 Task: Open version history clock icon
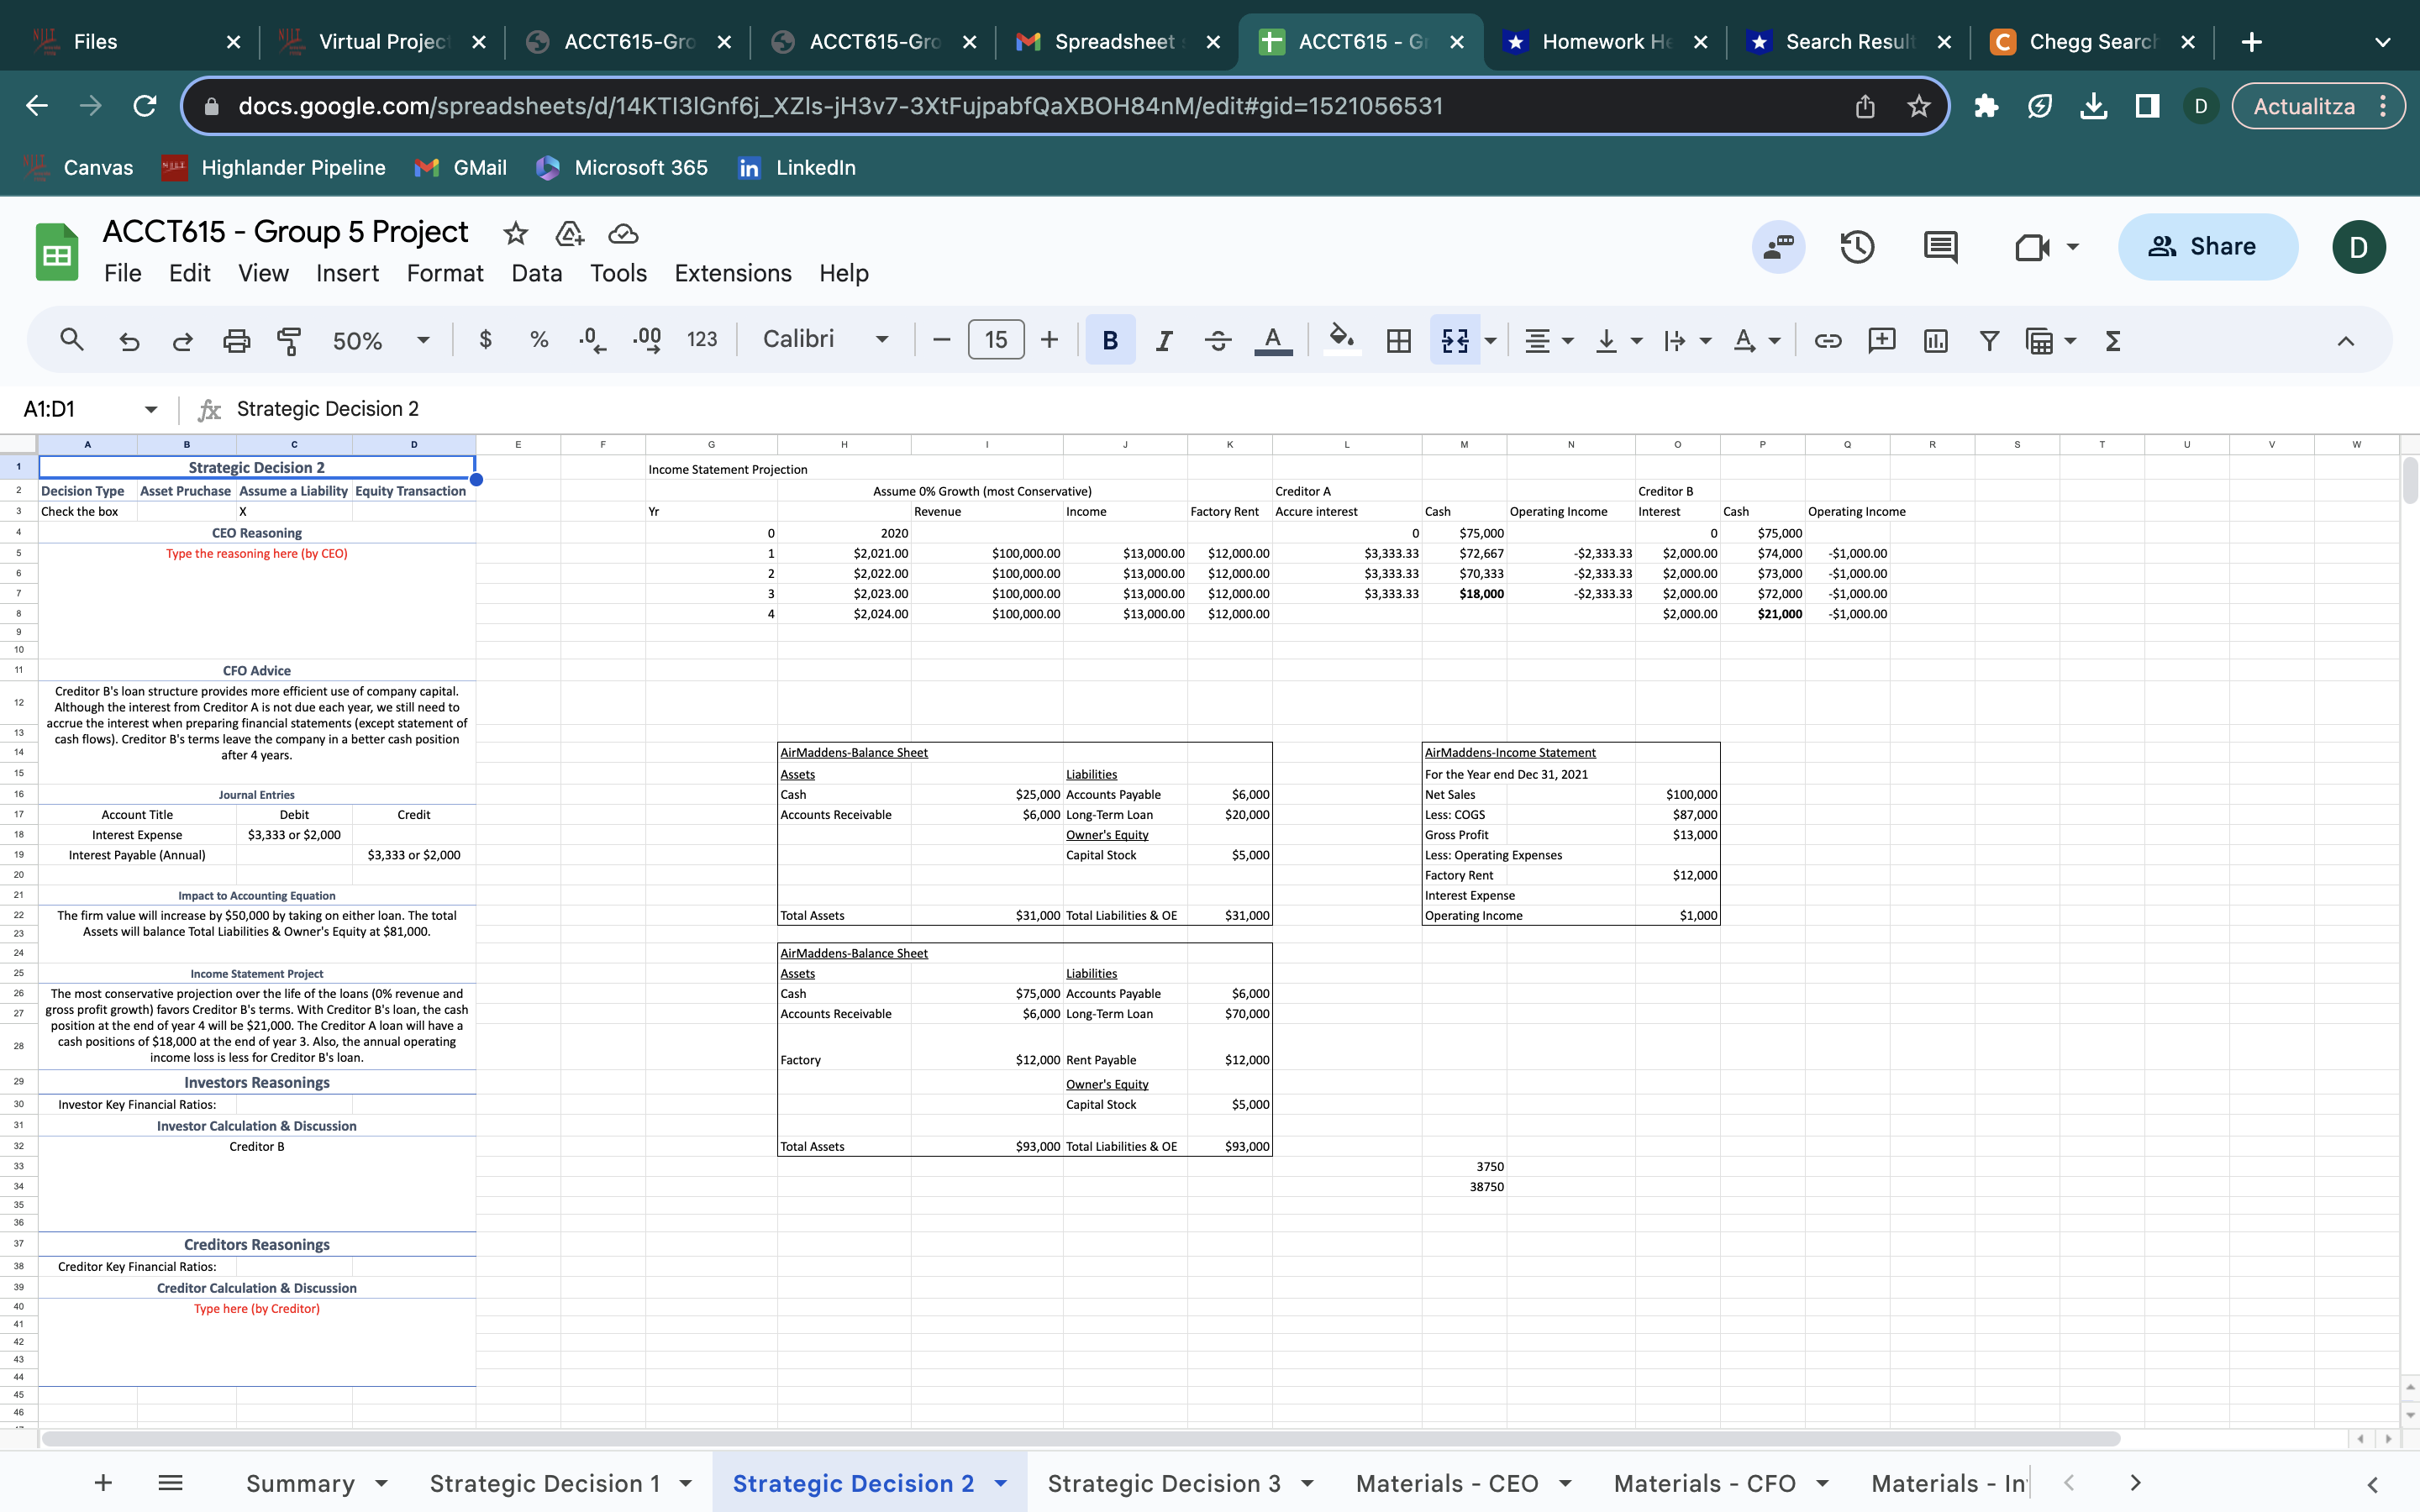point(1858,246)
